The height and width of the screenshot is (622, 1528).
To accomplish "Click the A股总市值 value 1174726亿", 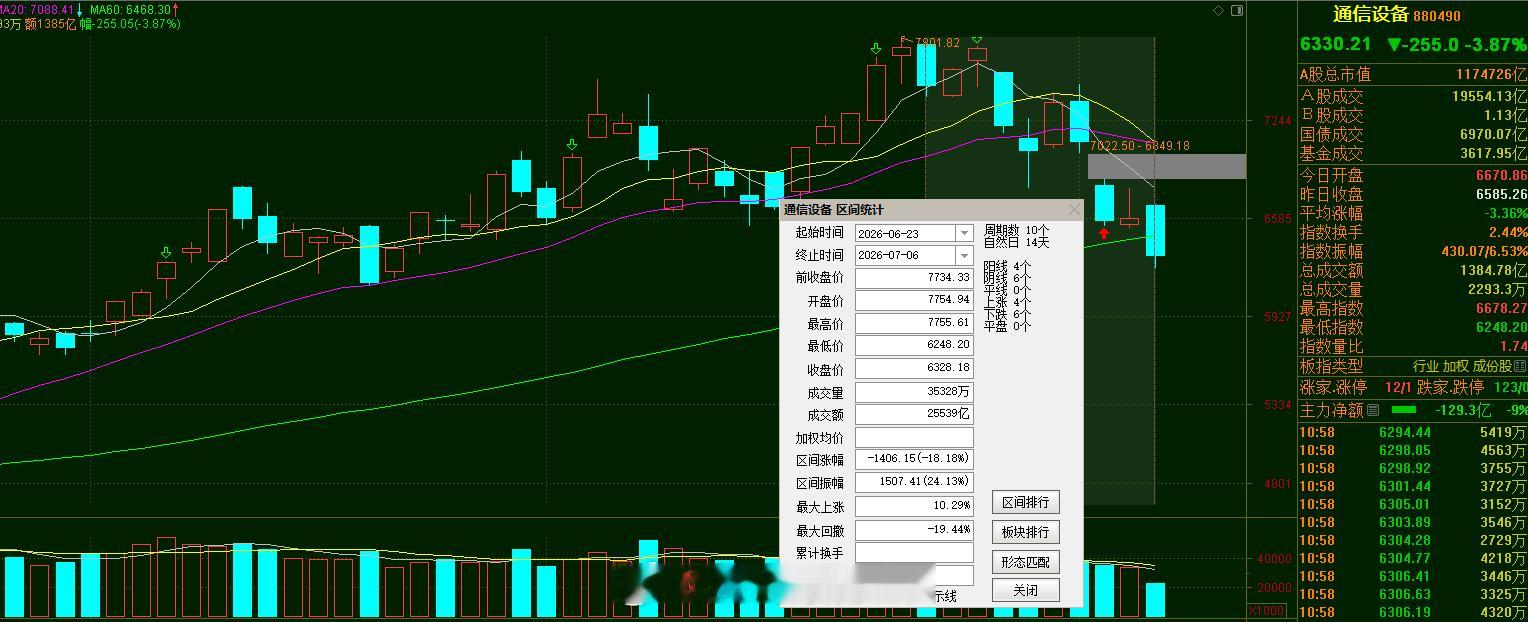I will tap(1491, 75).
